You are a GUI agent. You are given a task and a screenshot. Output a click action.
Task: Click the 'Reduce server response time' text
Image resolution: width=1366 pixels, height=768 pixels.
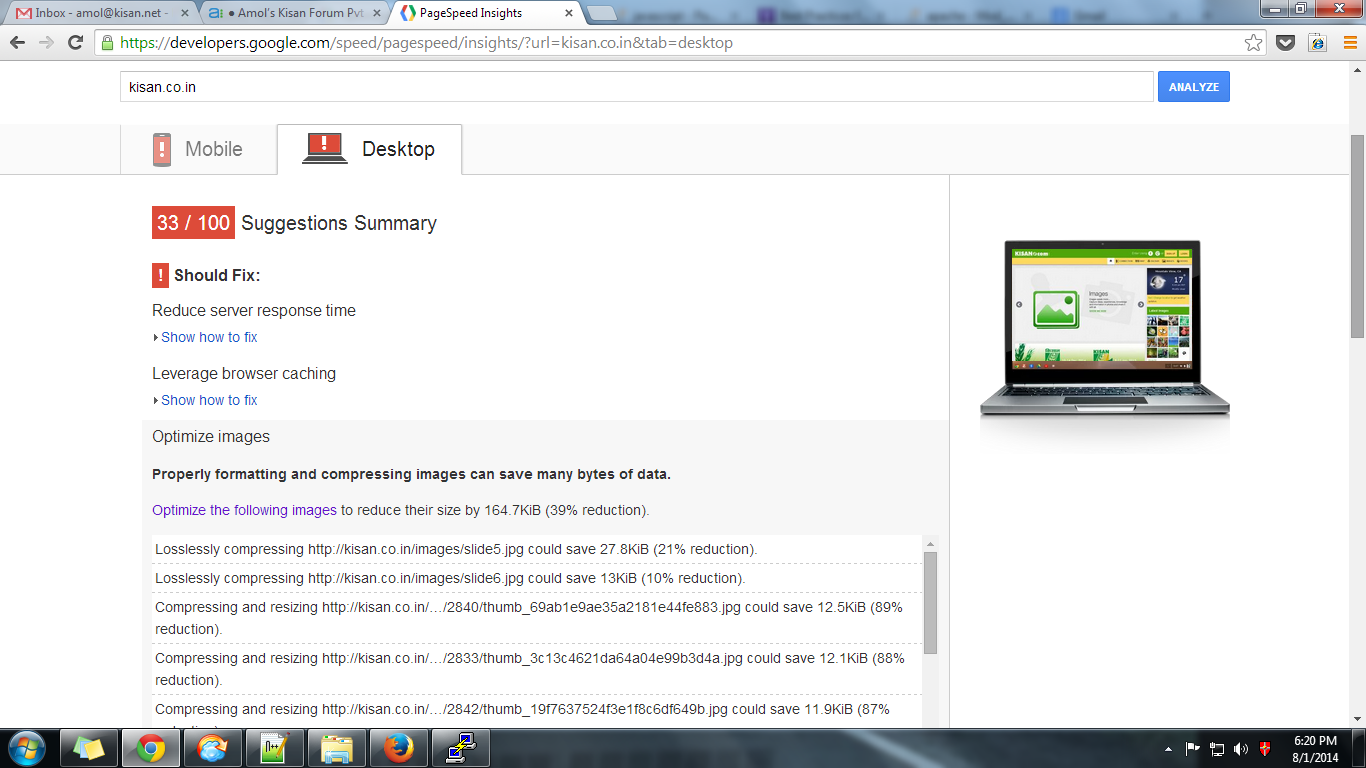click(x=254, y=310)
